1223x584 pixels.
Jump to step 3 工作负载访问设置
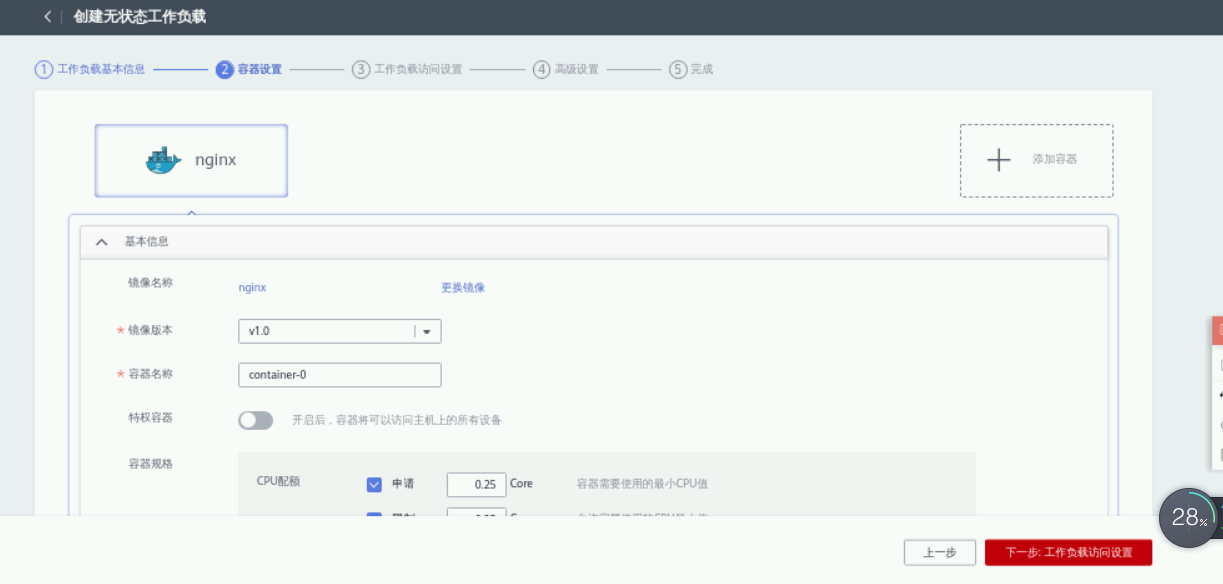point(407,69)
